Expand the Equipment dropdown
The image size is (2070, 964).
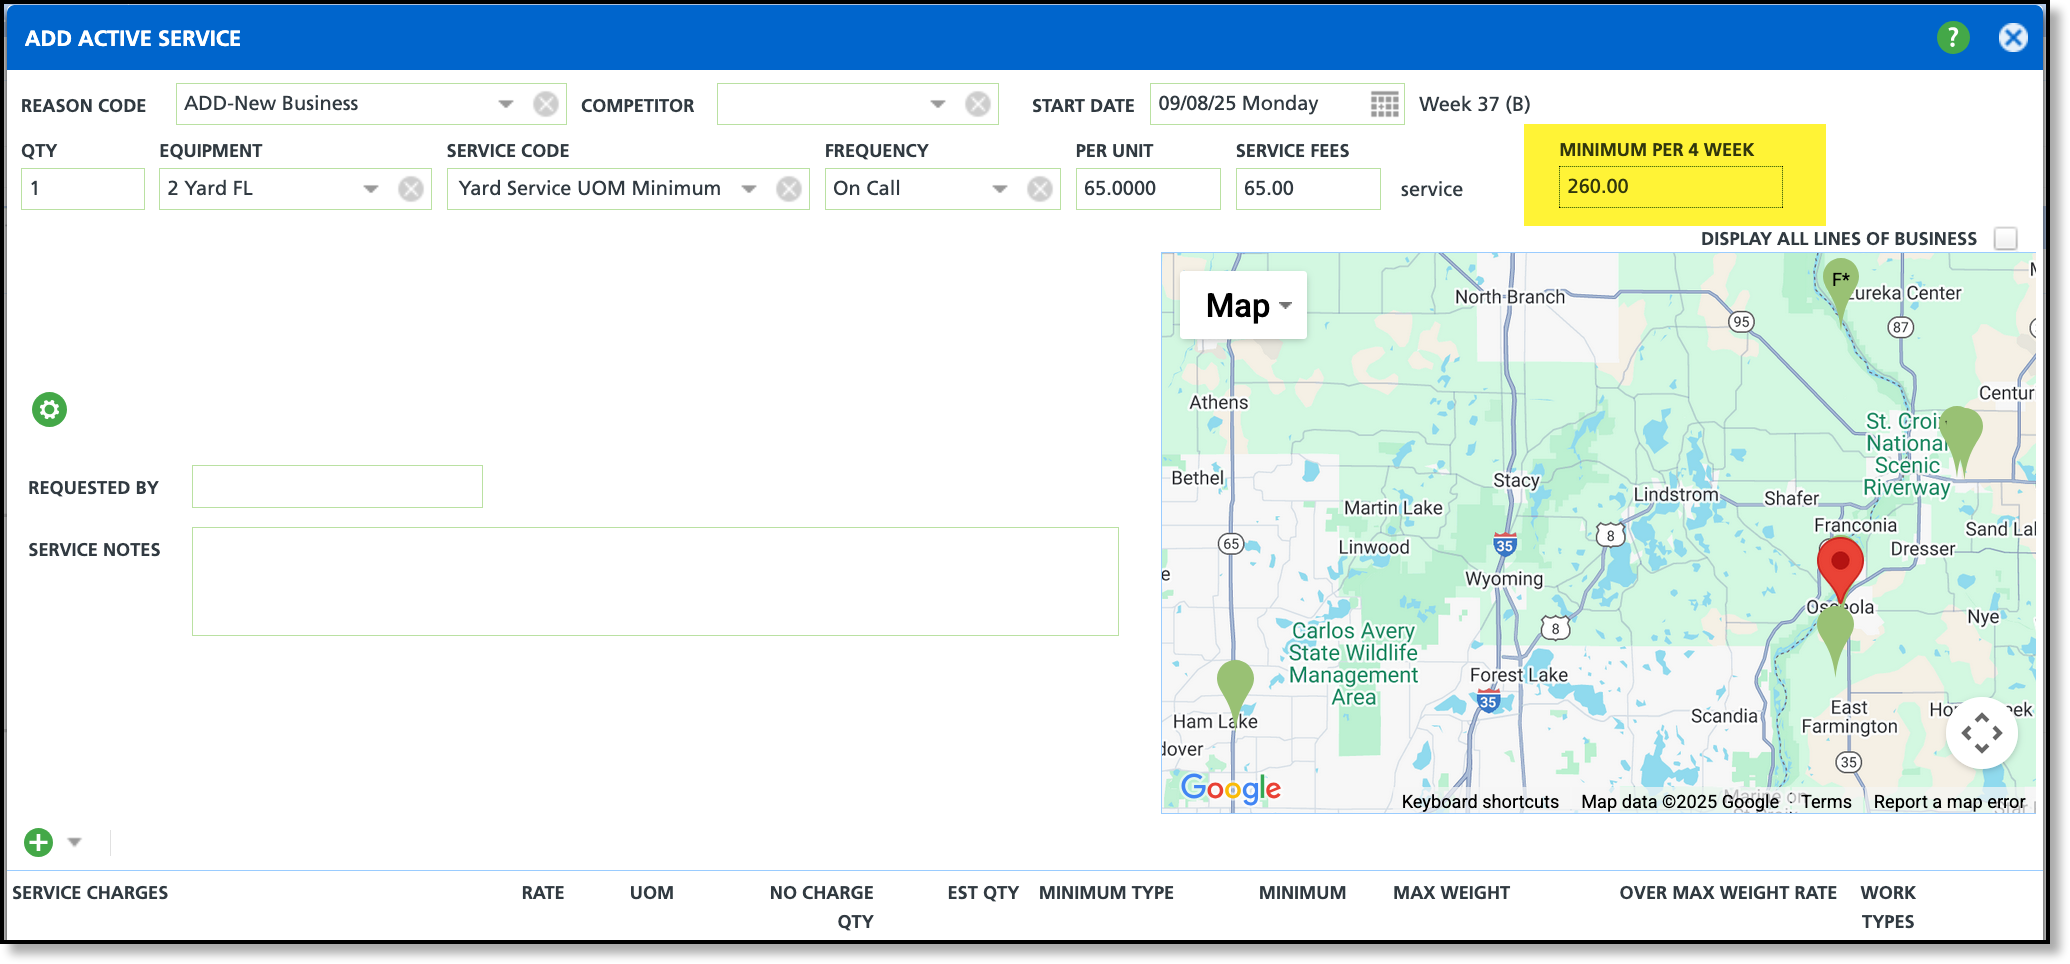tap(371, 189)
